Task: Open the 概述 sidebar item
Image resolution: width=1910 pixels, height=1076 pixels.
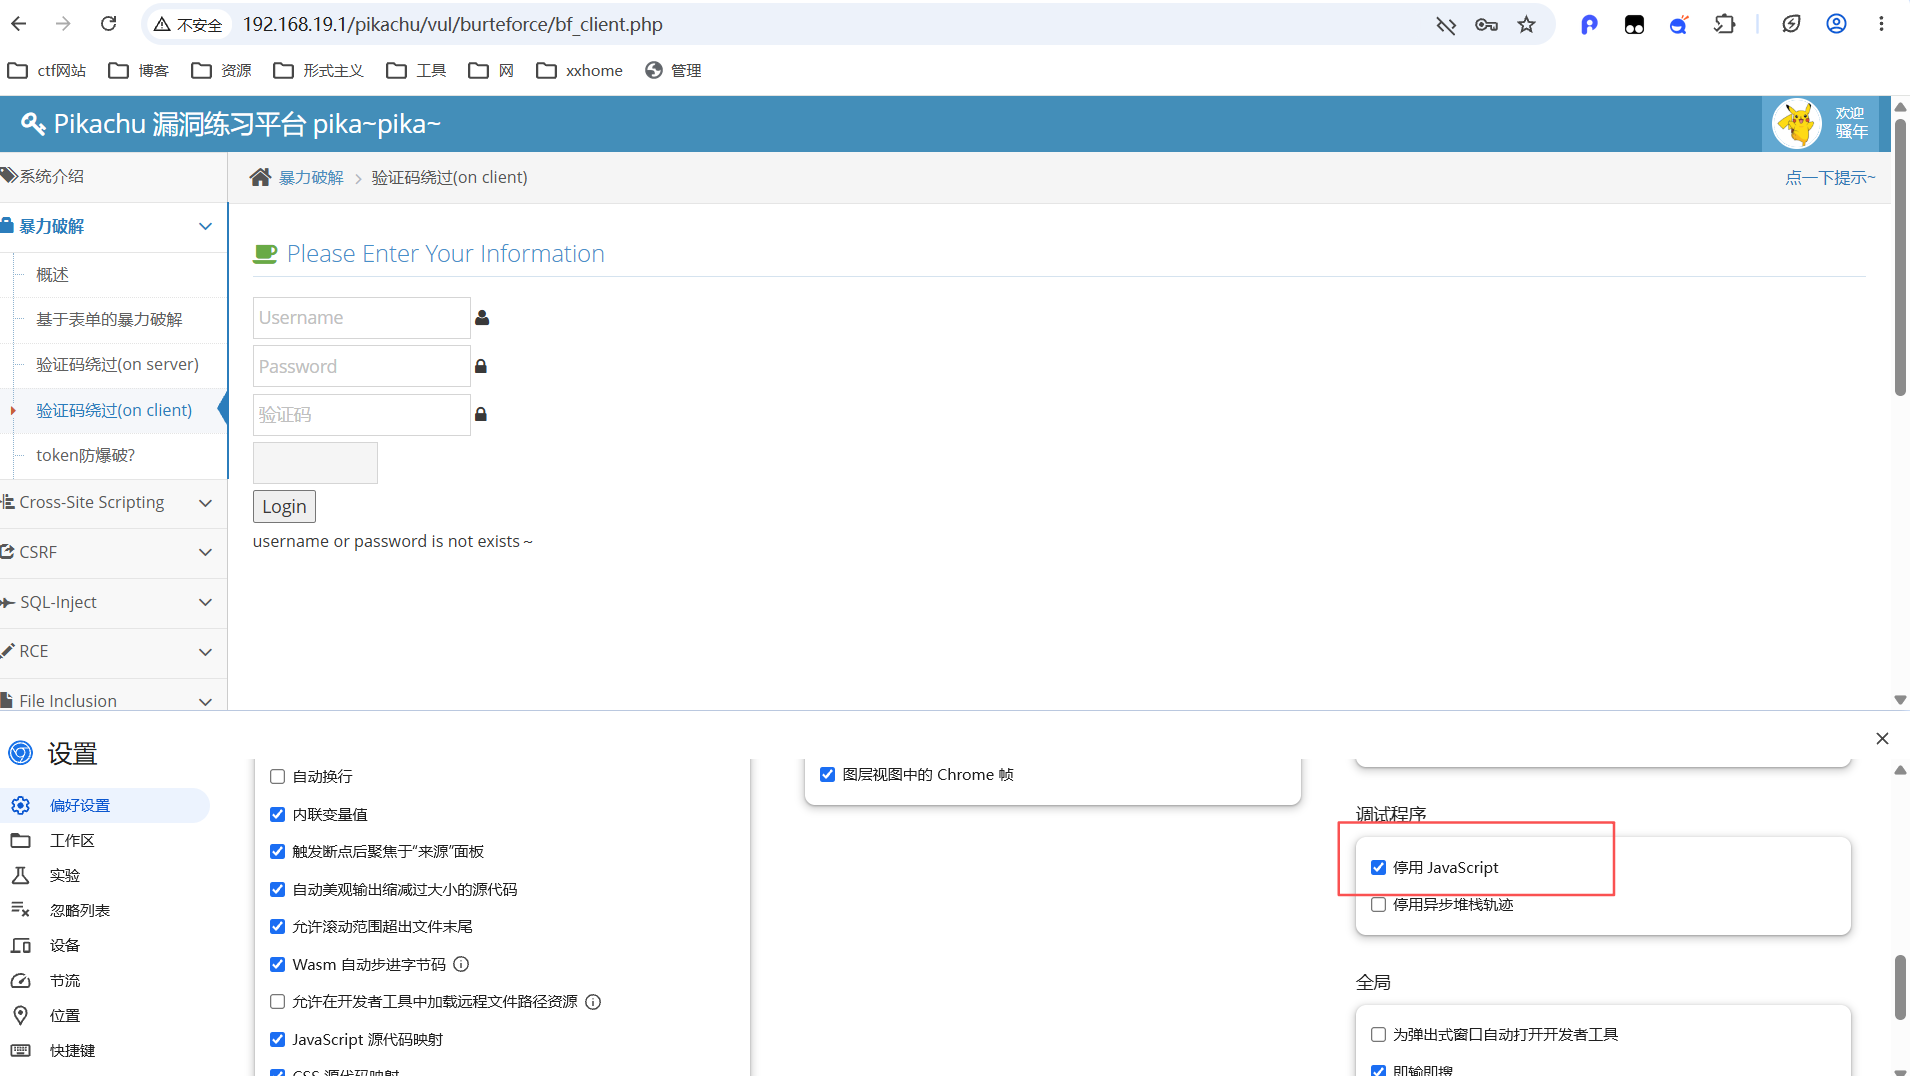Action: (52, 274)
